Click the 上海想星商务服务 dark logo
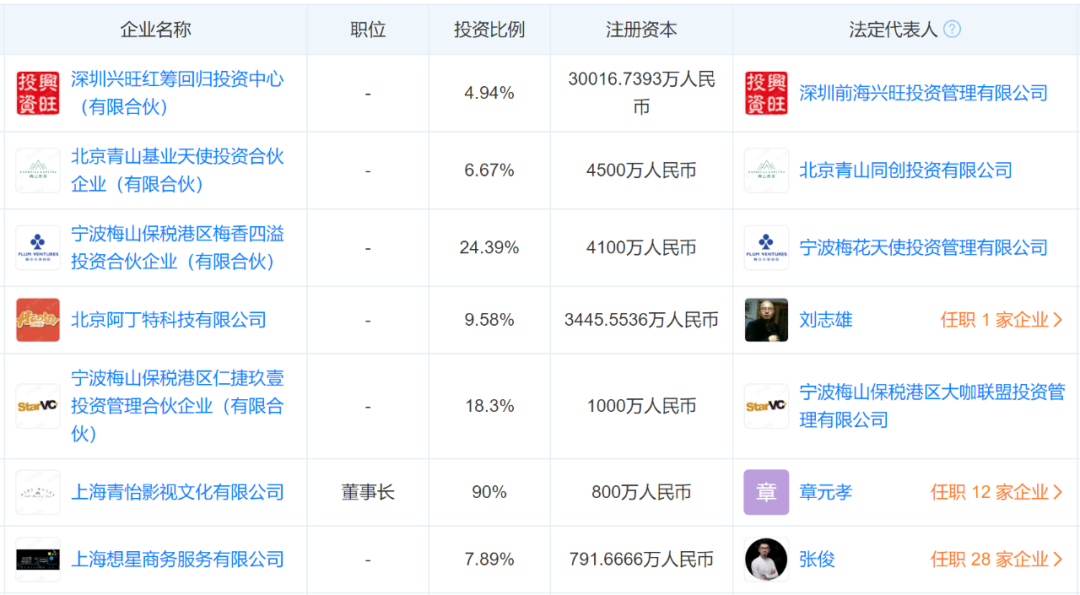 [x=38, y=559]
